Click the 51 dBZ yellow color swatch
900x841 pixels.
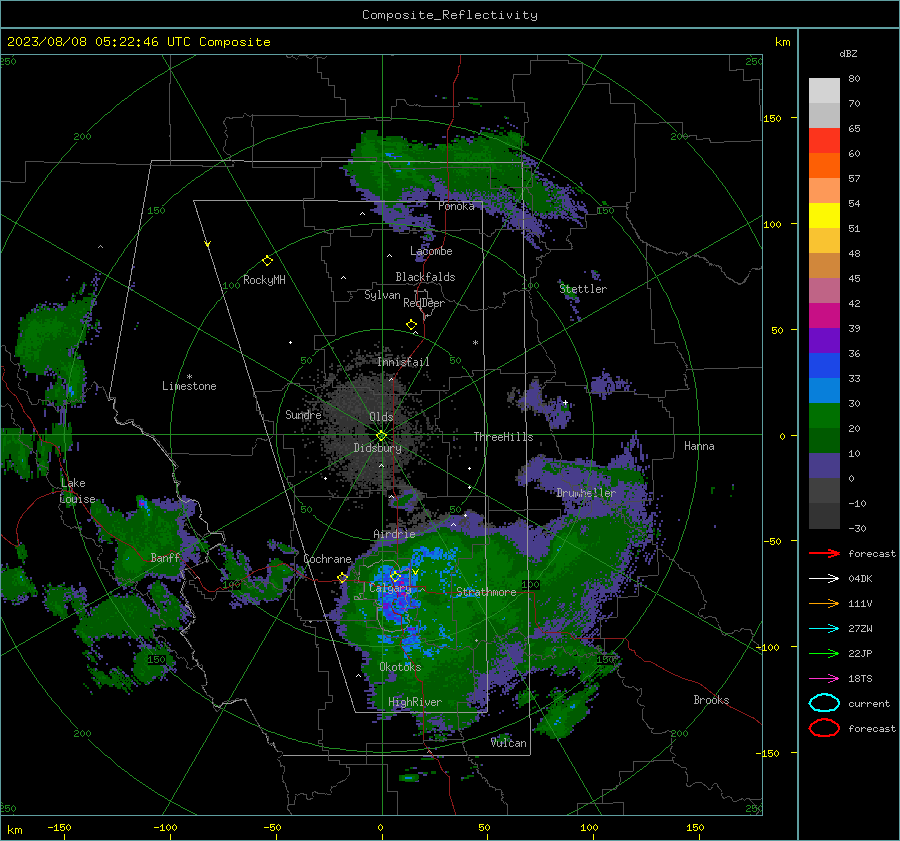(824, 215)
